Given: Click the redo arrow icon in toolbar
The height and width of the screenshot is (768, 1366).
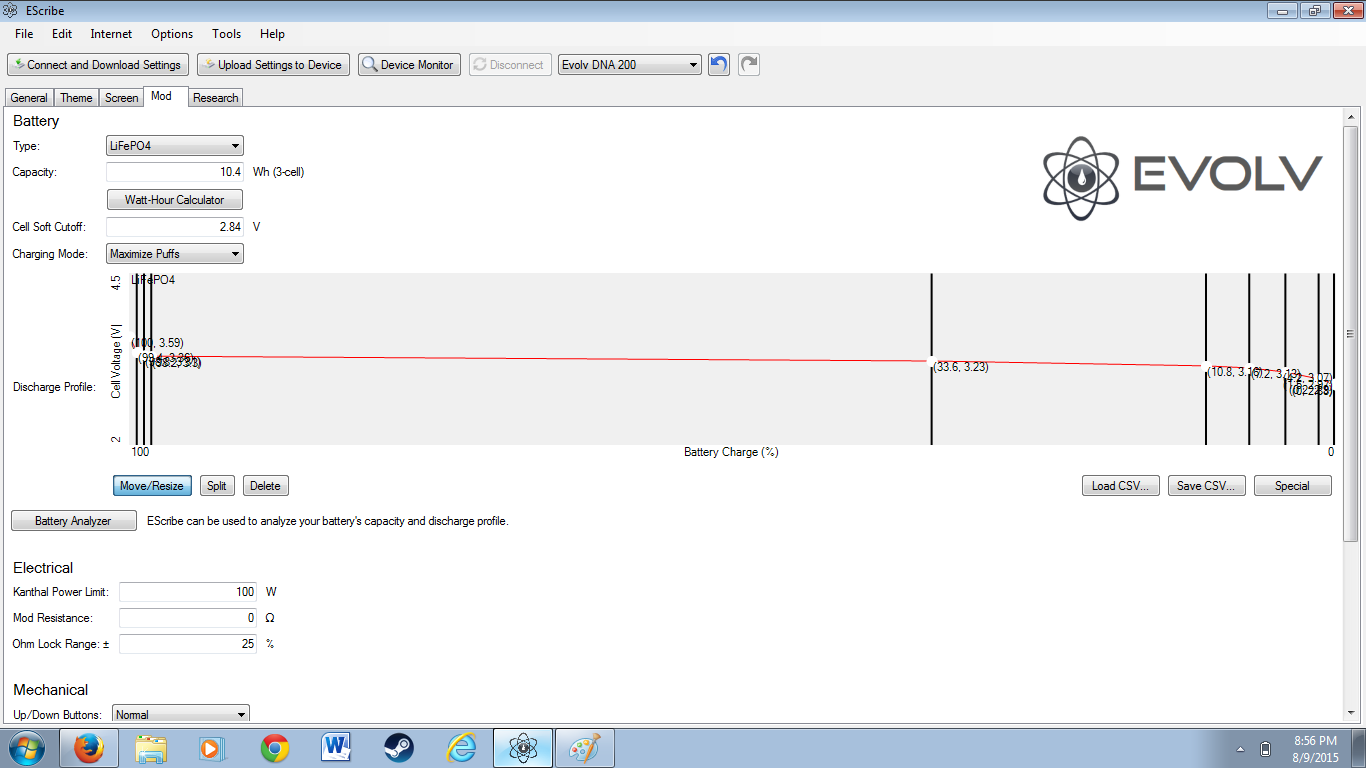Looking at the screenshot, I should pos(749,65).
